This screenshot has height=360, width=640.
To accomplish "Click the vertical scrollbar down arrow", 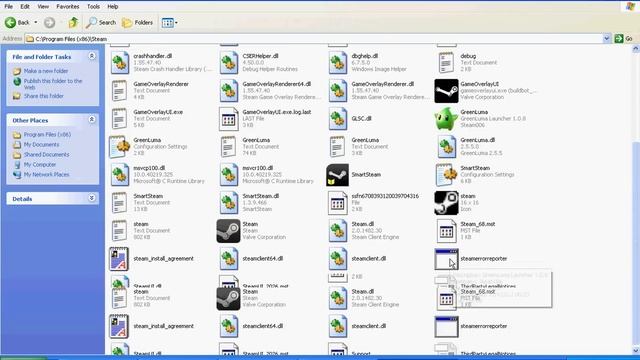I will tap(636, 351).
